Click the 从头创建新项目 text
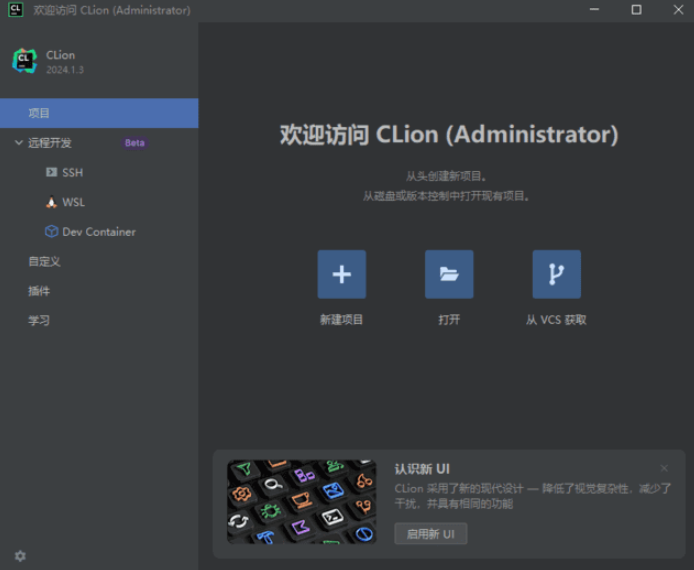 tap(446, 176)
